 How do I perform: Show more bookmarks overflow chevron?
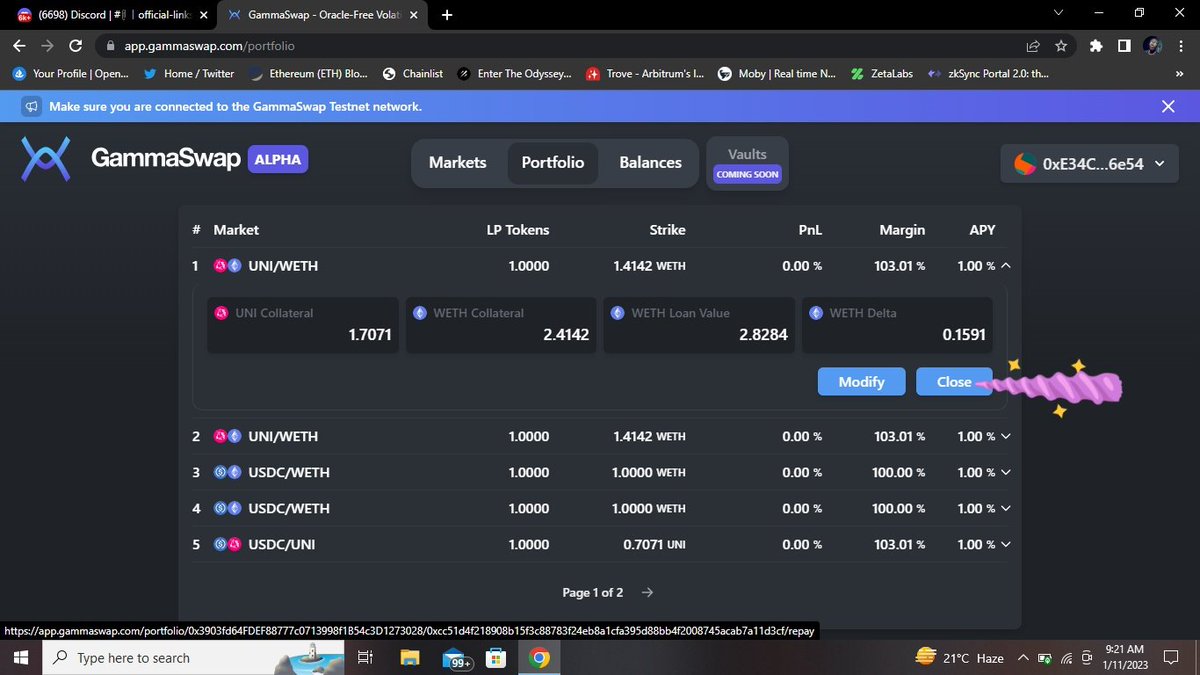(1181, 73)
